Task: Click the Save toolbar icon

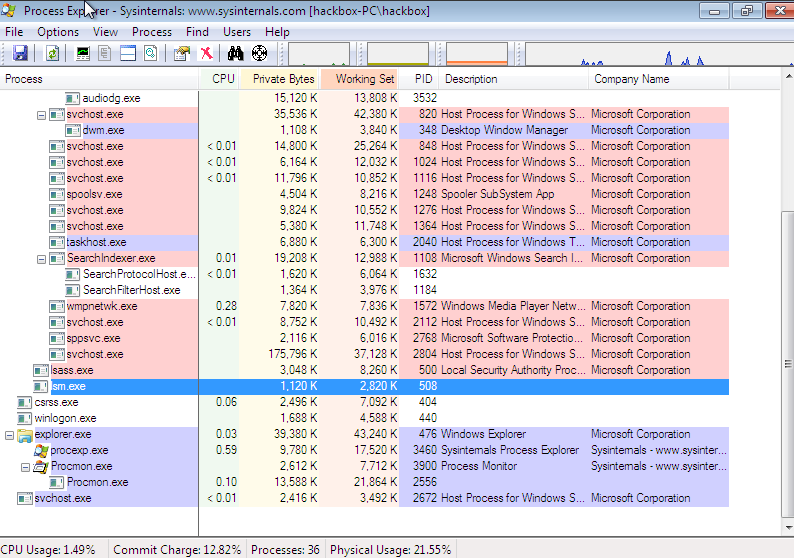Action: (20, 53)
